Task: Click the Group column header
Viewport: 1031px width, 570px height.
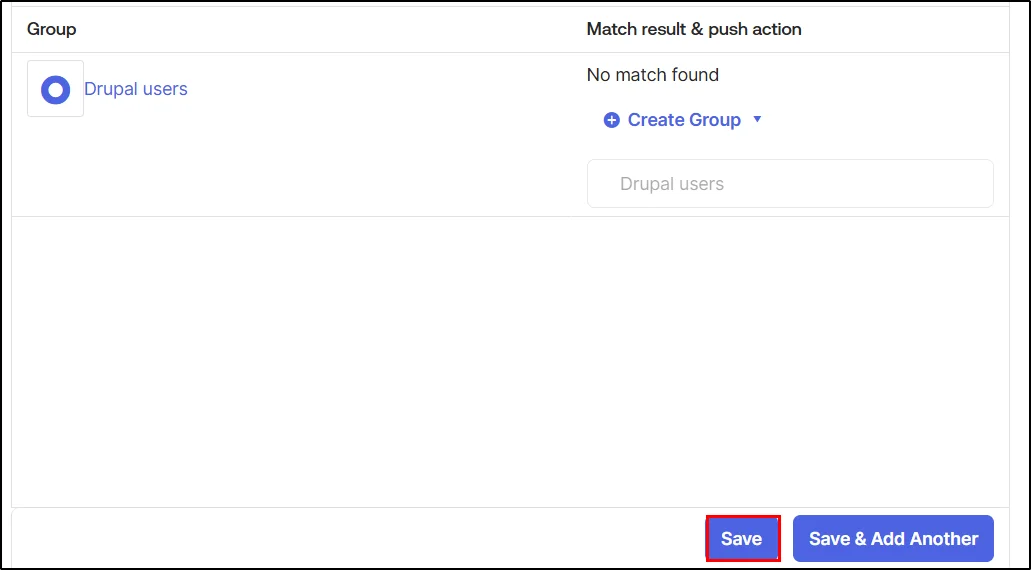Action: [x=51, y=30]
